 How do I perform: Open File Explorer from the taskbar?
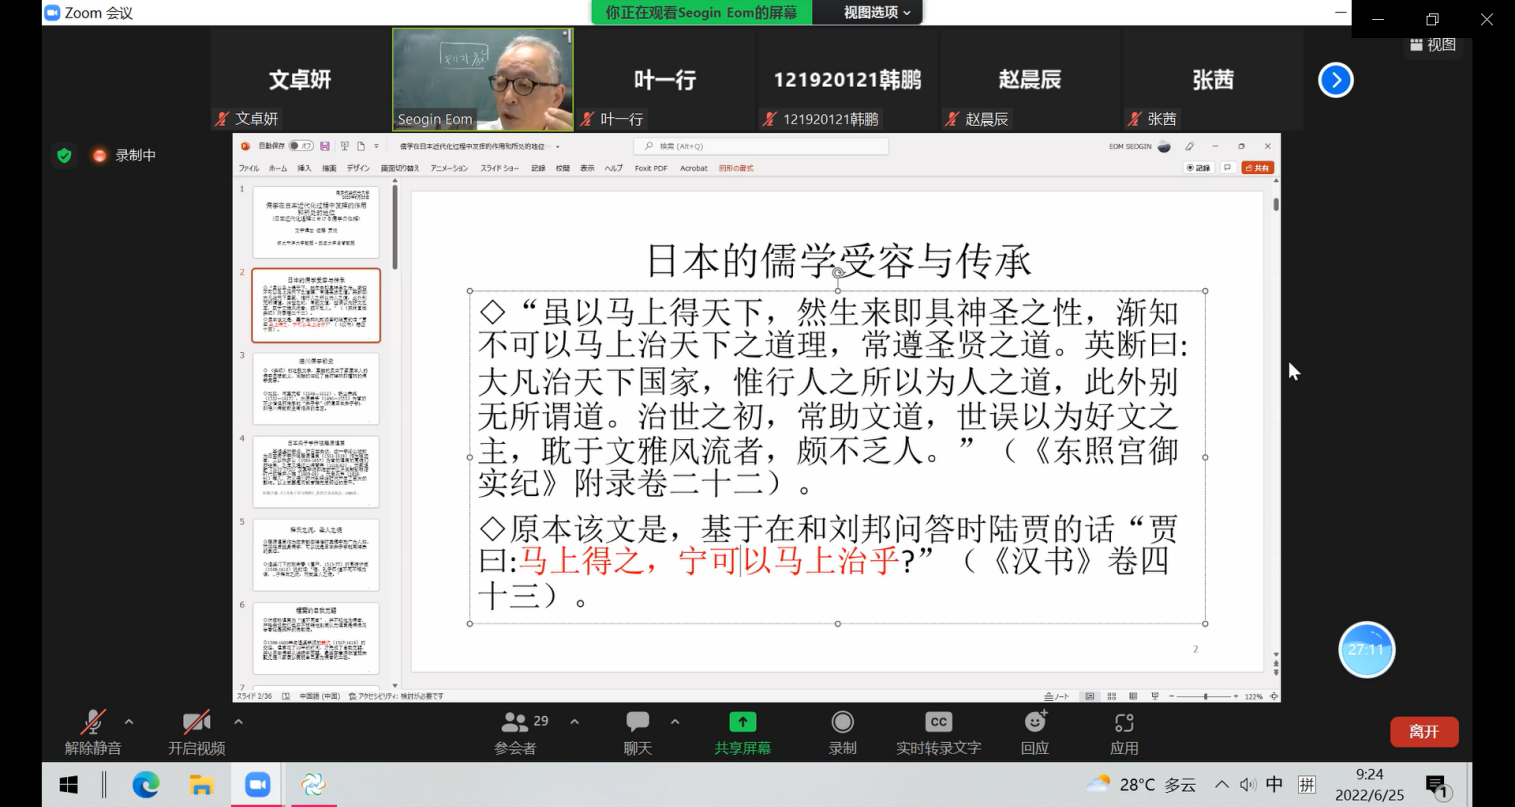202,785
